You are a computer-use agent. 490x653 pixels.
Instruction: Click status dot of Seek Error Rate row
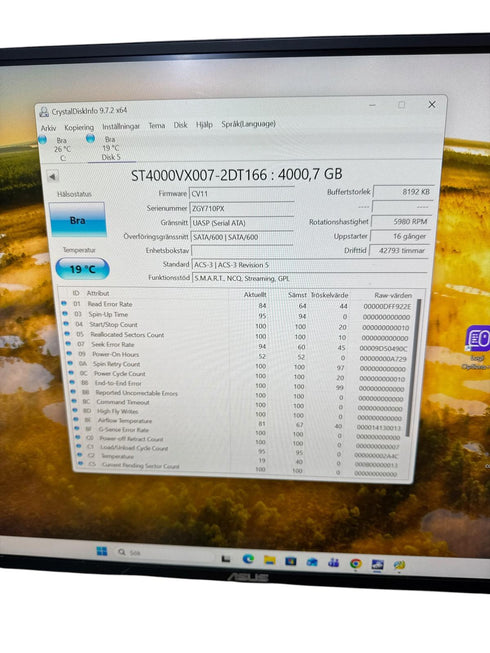tap(68, 343)
